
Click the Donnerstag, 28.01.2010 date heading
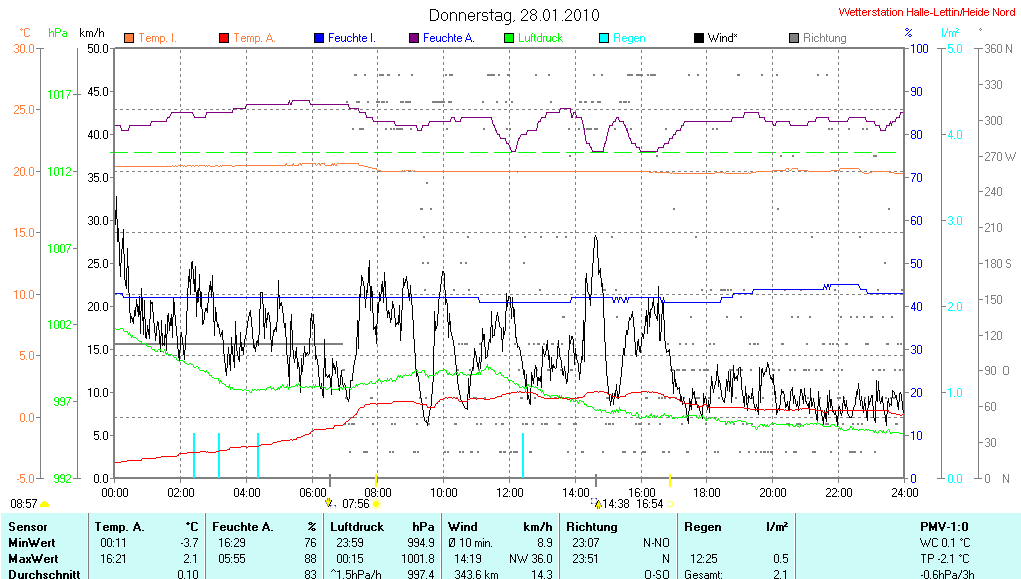pyautogui.click(x=514, y=15)
